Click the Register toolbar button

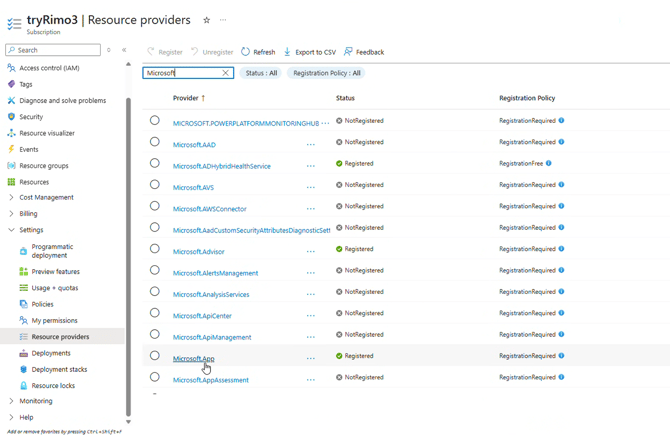click(165, 52)
